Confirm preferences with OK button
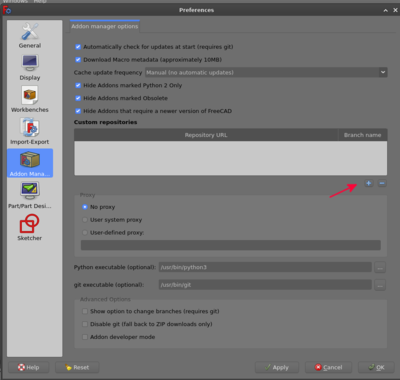Screen dimensions: 400x380 (377, 367)
